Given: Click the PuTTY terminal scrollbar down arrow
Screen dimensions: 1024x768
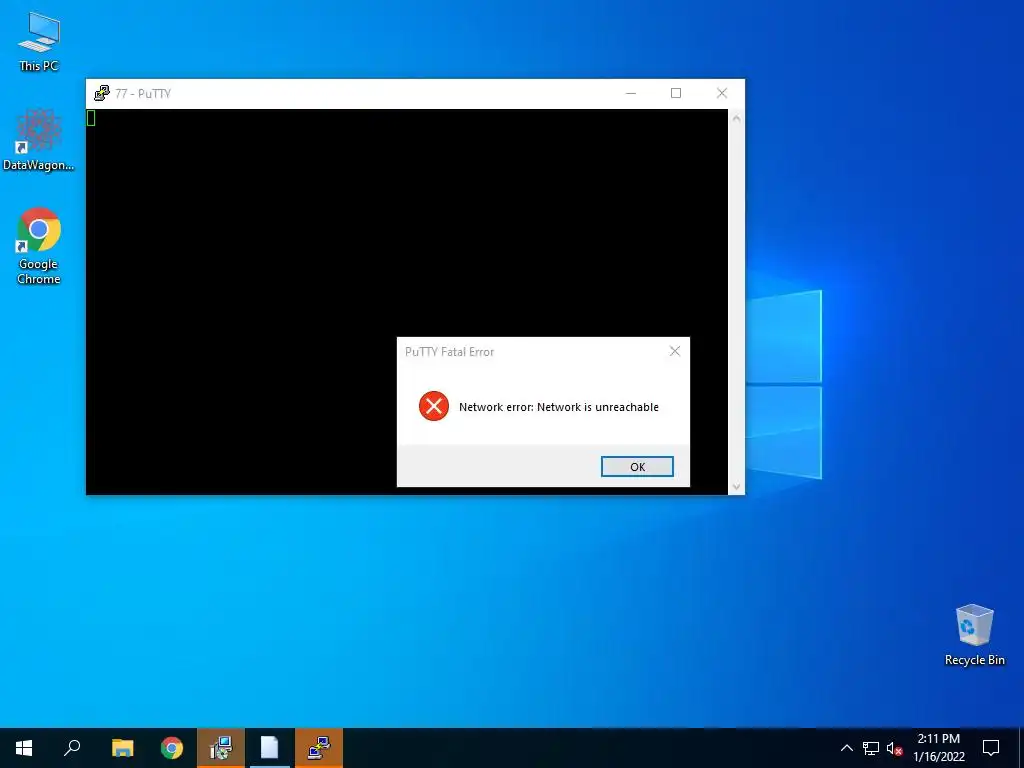Looking at the screenshot, I should (x=736, y=487).
